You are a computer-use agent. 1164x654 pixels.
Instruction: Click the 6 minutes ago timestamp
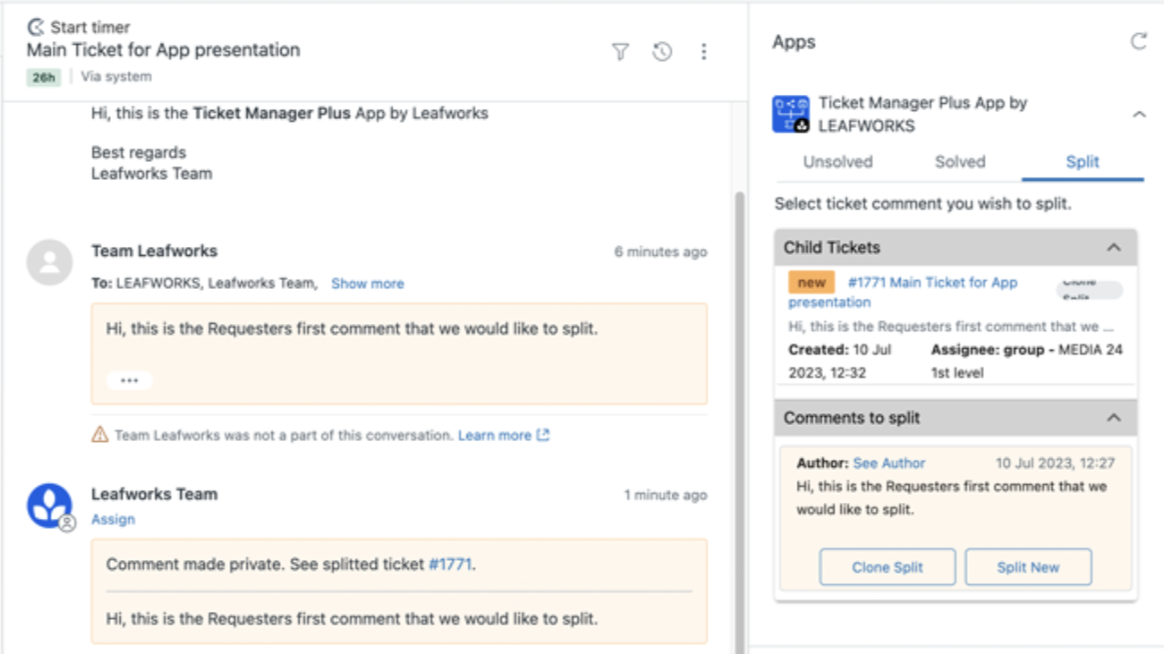pos(661,252)
